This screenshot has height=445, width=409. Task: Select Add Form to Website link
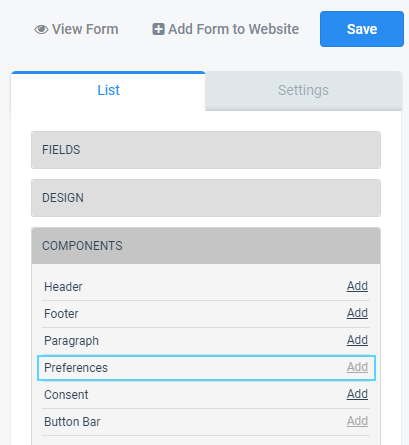[x=226, y=29]
